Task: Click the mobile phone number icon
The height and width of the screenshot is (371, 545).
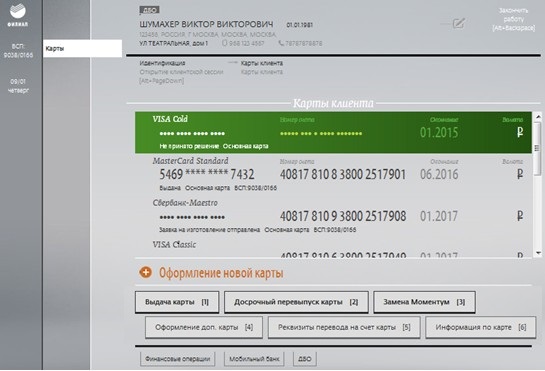Action: [225, 43]
